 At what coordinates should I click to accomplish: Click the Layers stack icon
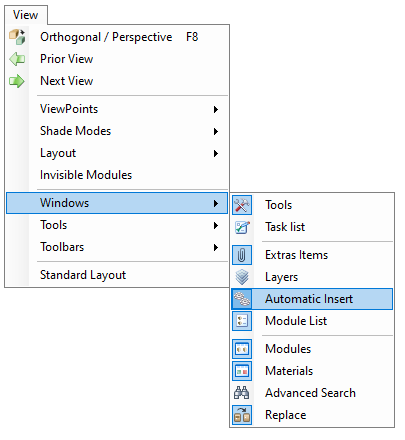tap(242, 277)
